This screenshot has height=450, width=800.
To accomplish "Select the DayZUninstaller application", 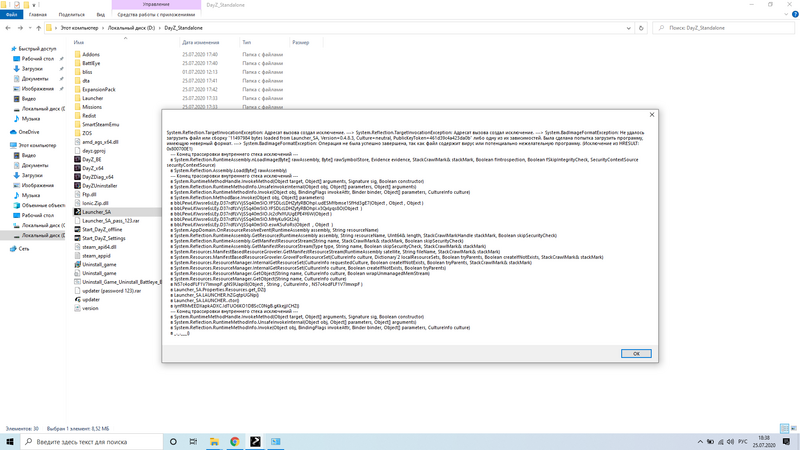I will coord(99,186).
